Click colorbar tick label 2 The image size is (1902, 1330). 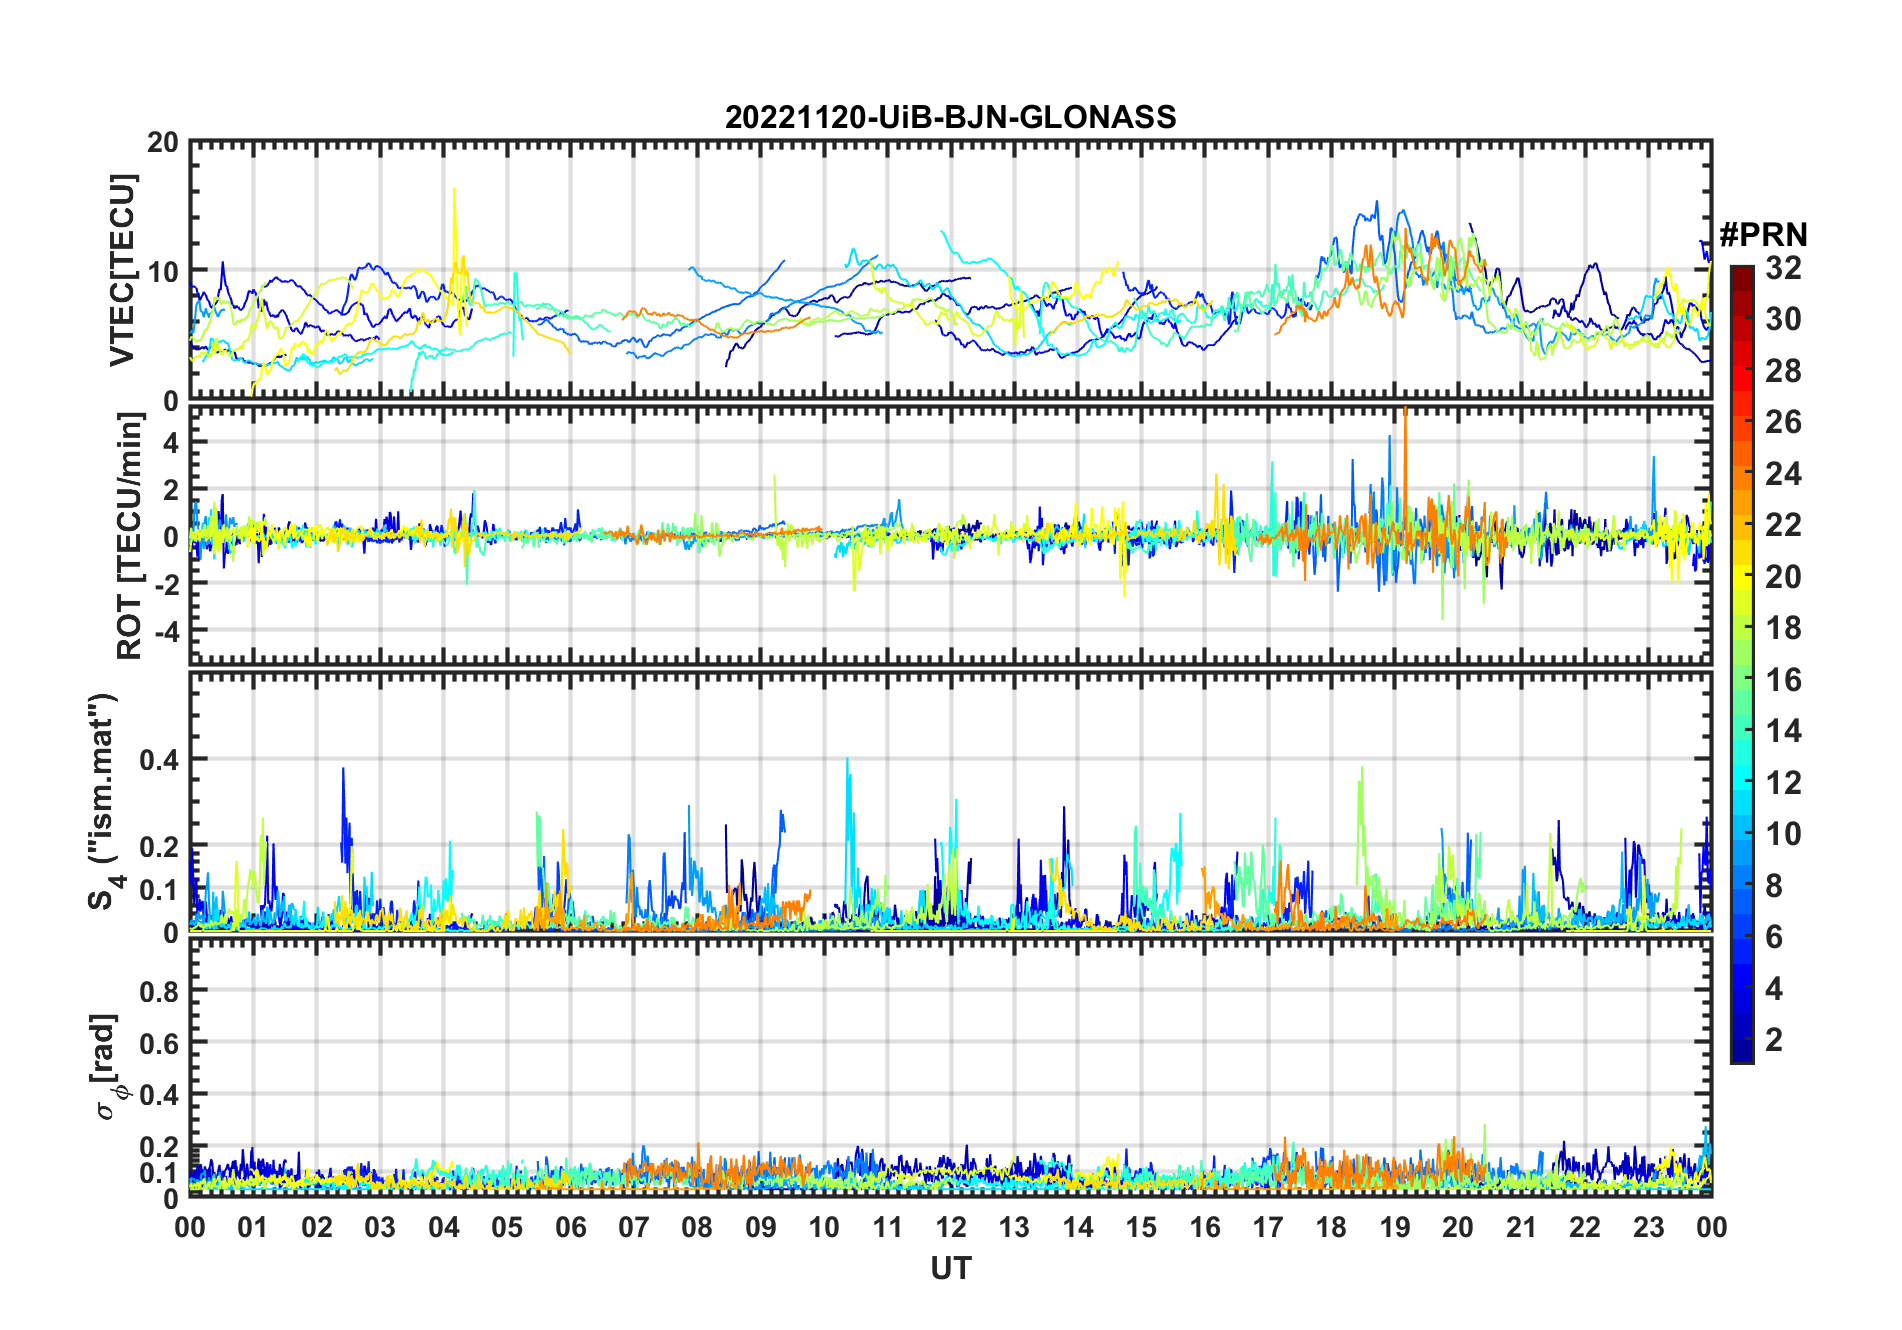[1774, 1040]
